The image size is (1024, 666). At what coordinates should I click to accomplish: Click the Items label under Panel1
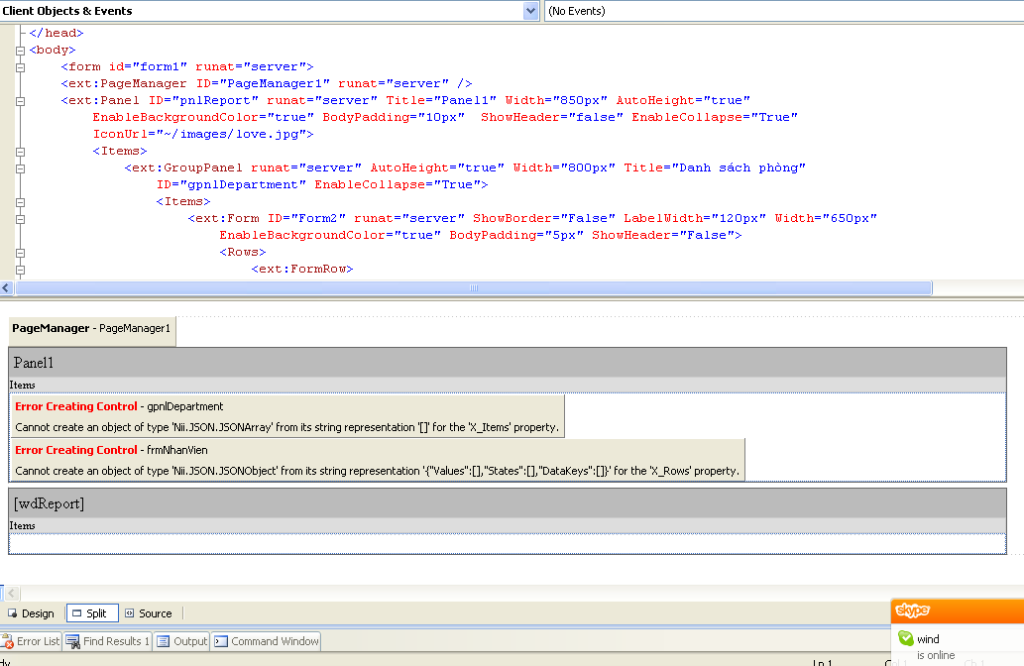pos(22,385)
